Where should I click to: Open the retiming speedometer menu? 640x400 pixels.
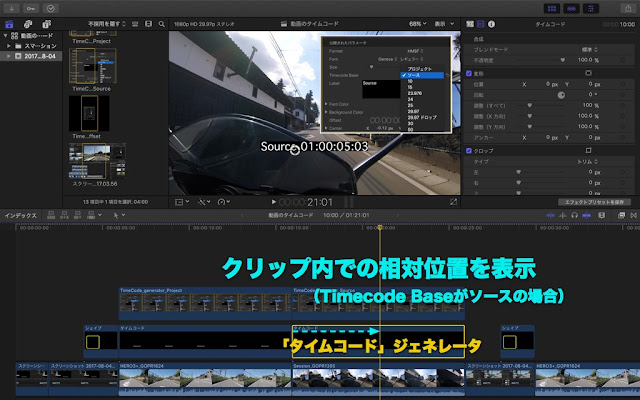point(224,202)
